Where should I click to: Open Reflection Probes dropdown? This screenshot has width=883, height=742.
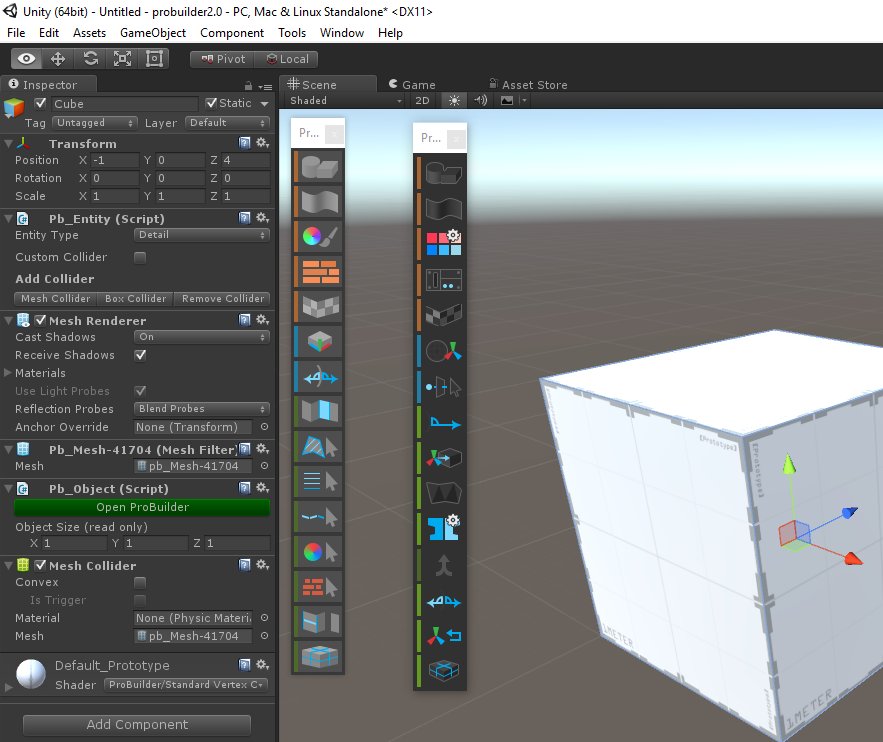[x=202, y=409]
